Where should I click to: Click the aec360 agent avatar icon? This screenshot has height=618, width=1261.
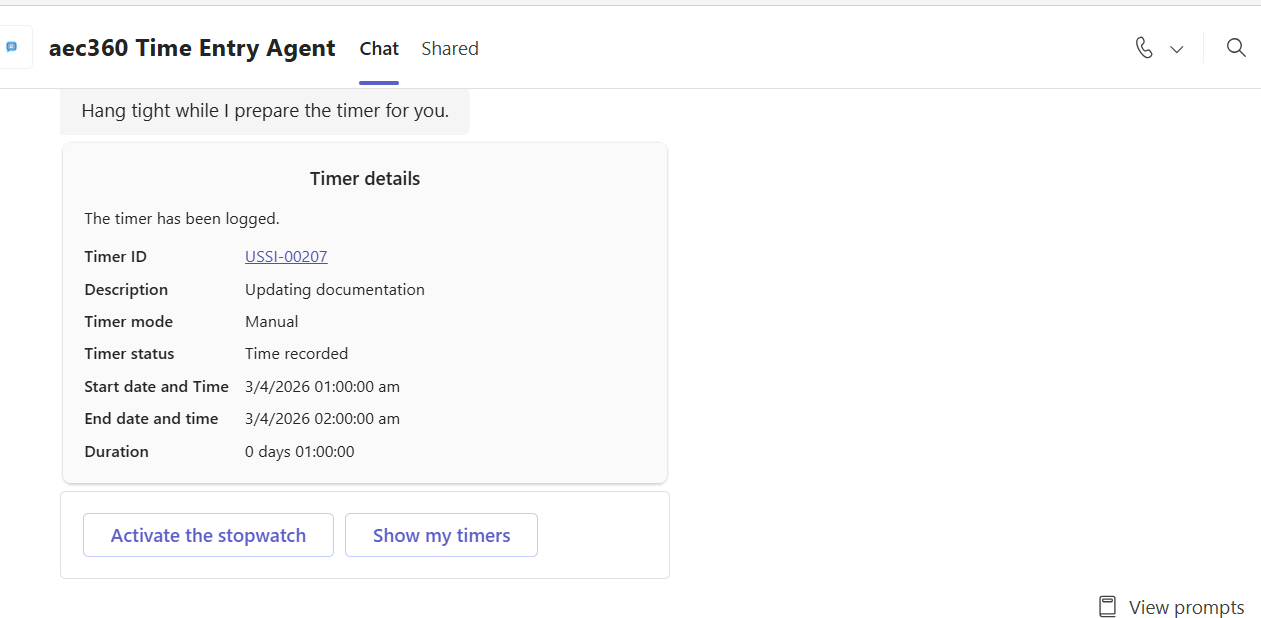(12, 47)
